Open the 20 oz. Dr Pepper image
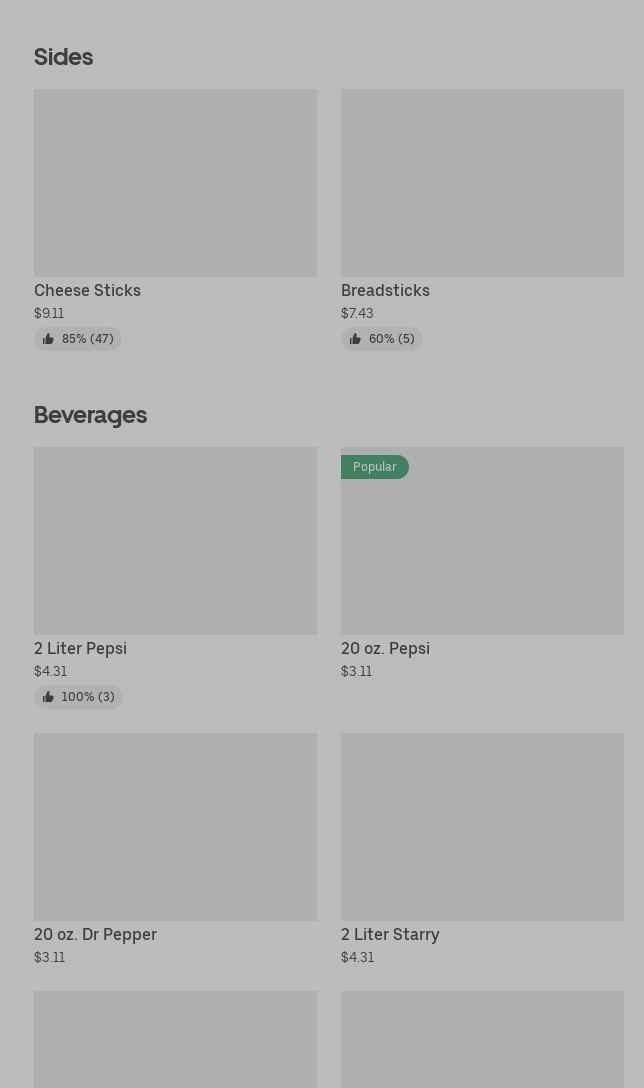 click(176, 827)
